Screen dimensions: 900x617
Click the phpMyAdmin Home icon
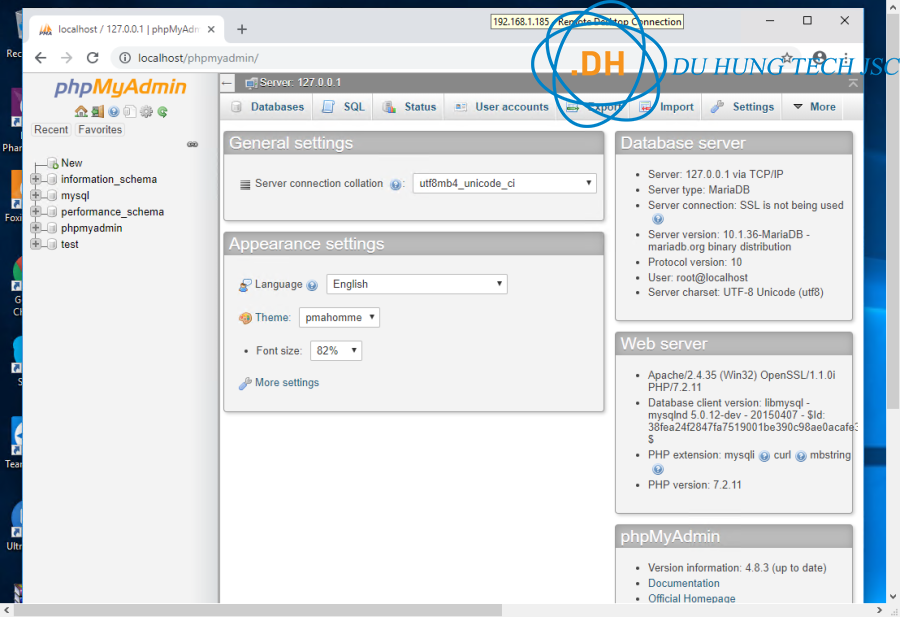[x=81, y=112]
